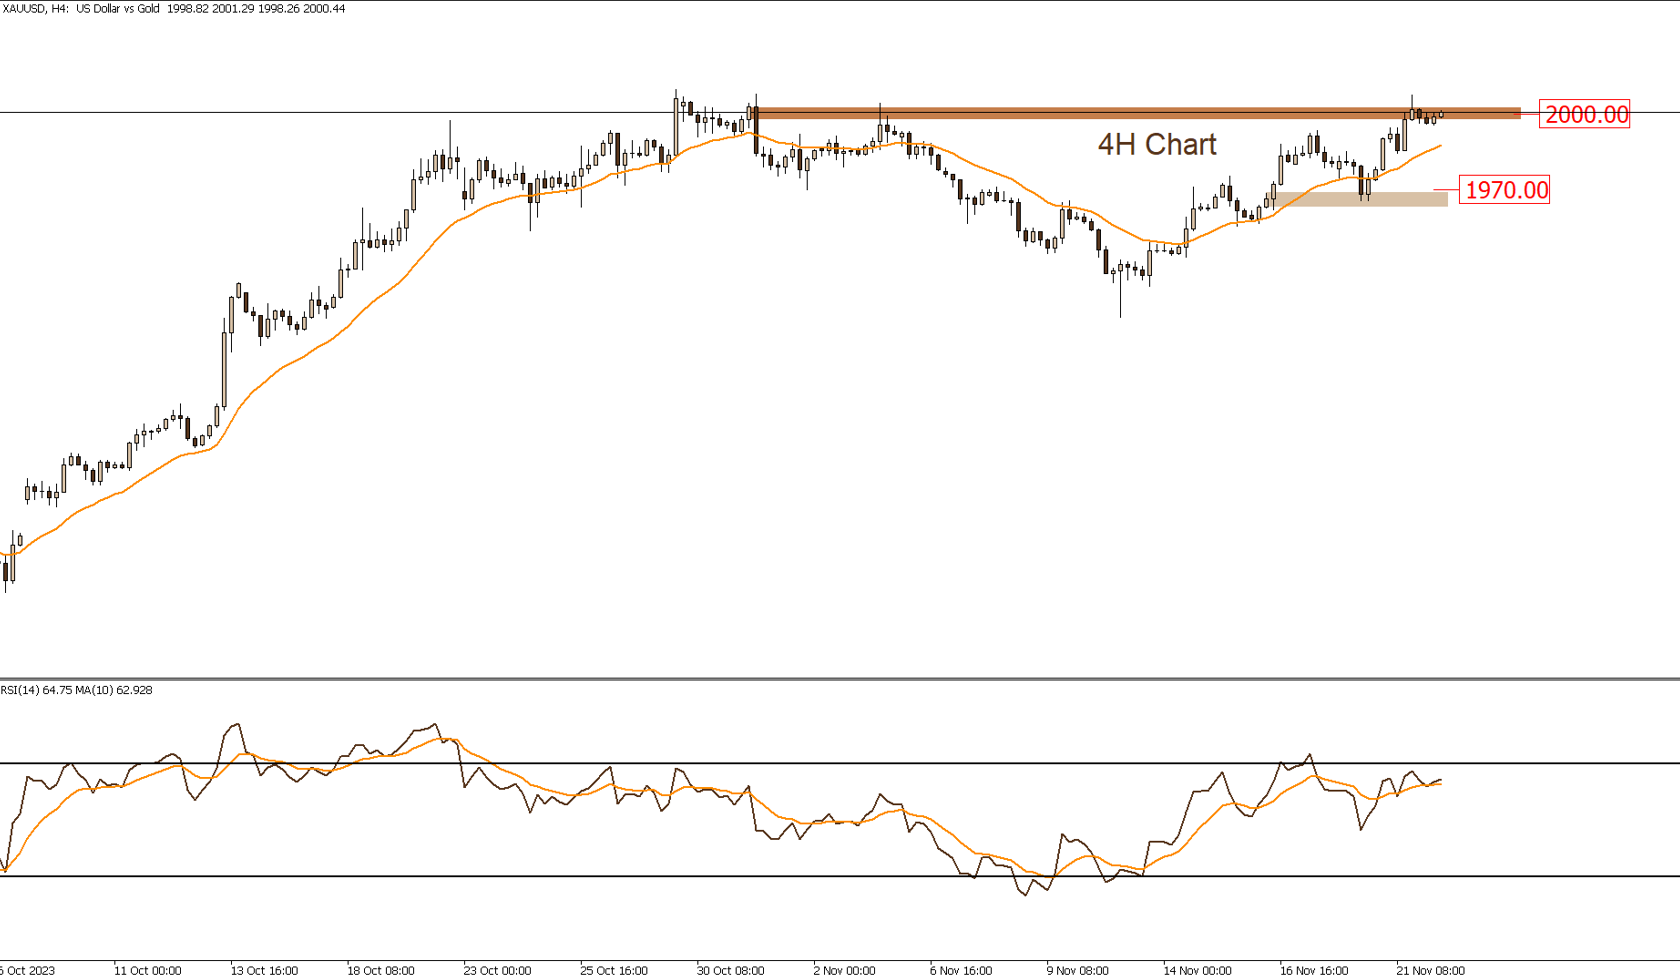Screen dimensions: 1680x980
Task: Click the 1970.00 price label
Action: click(x=1505, y=190)
